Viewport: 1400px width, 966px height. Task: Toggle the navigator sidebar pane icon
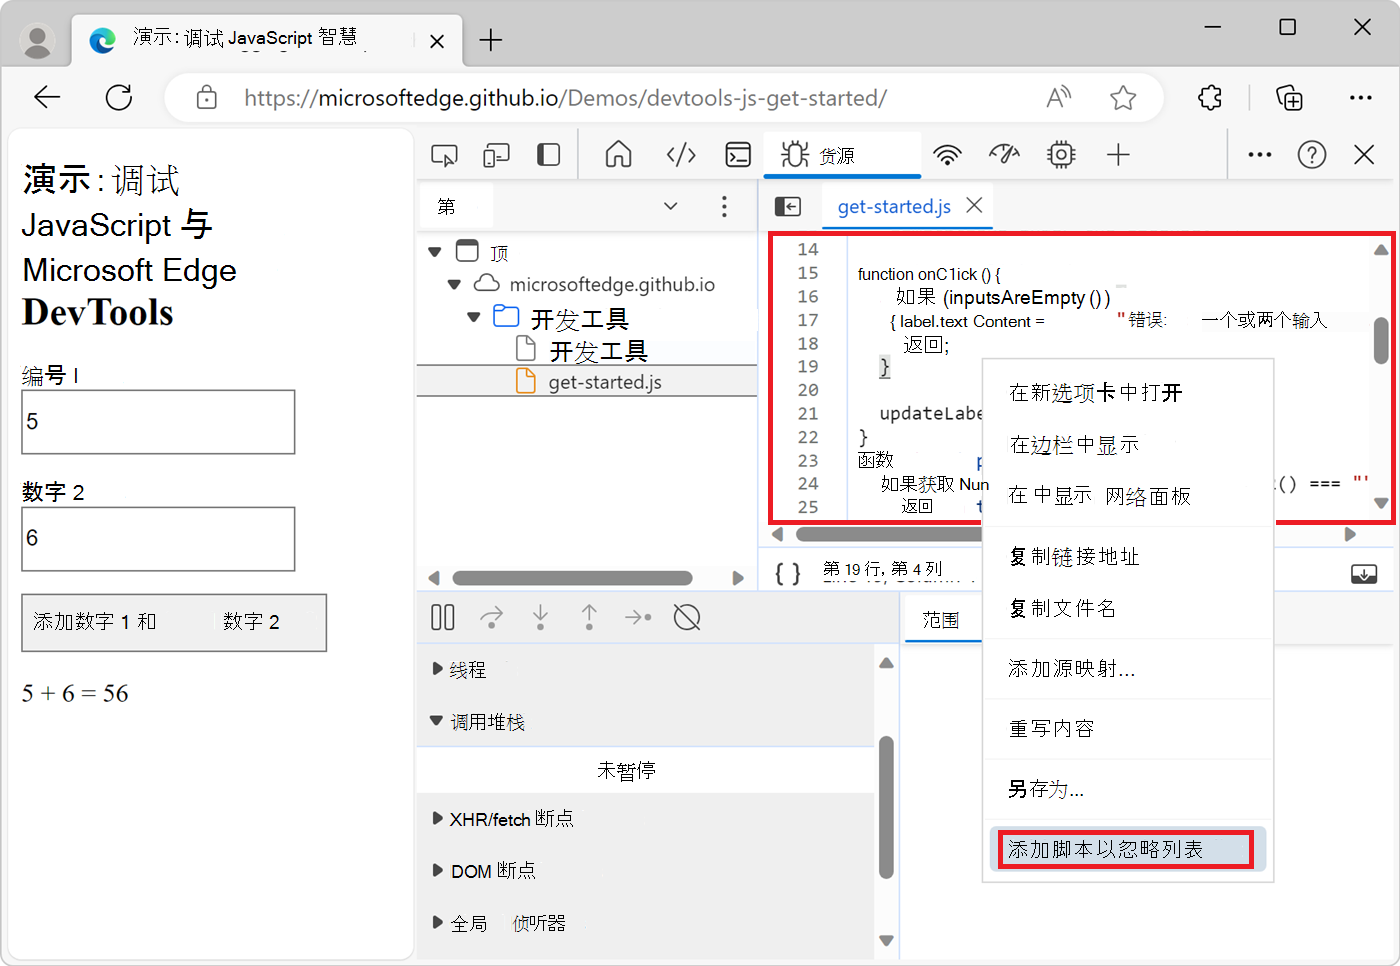pos(788,206)
